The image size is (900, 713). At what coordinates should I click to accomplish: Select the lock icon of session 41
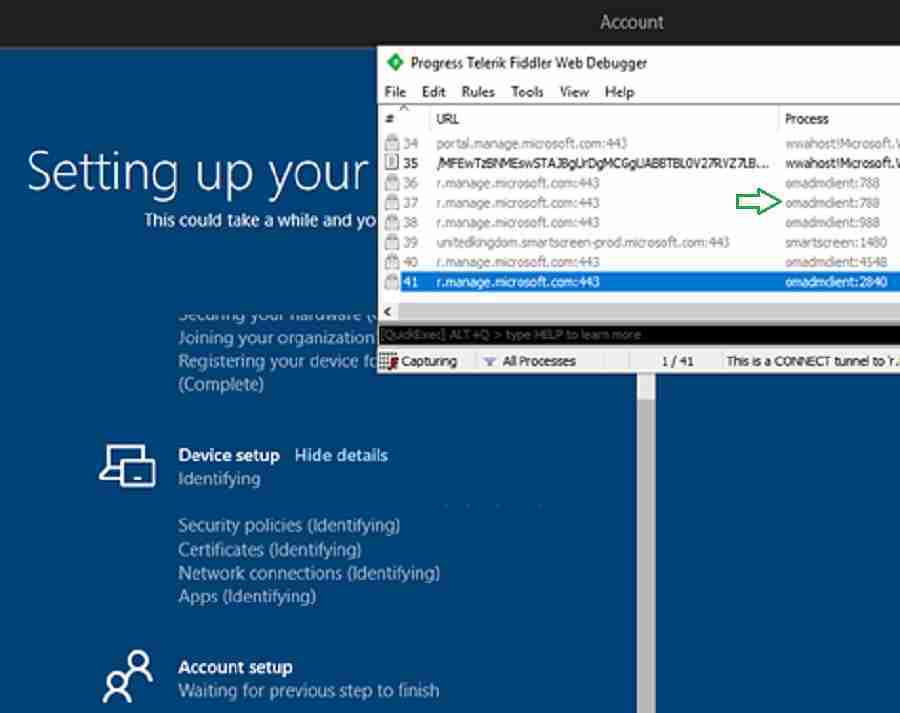391,282
